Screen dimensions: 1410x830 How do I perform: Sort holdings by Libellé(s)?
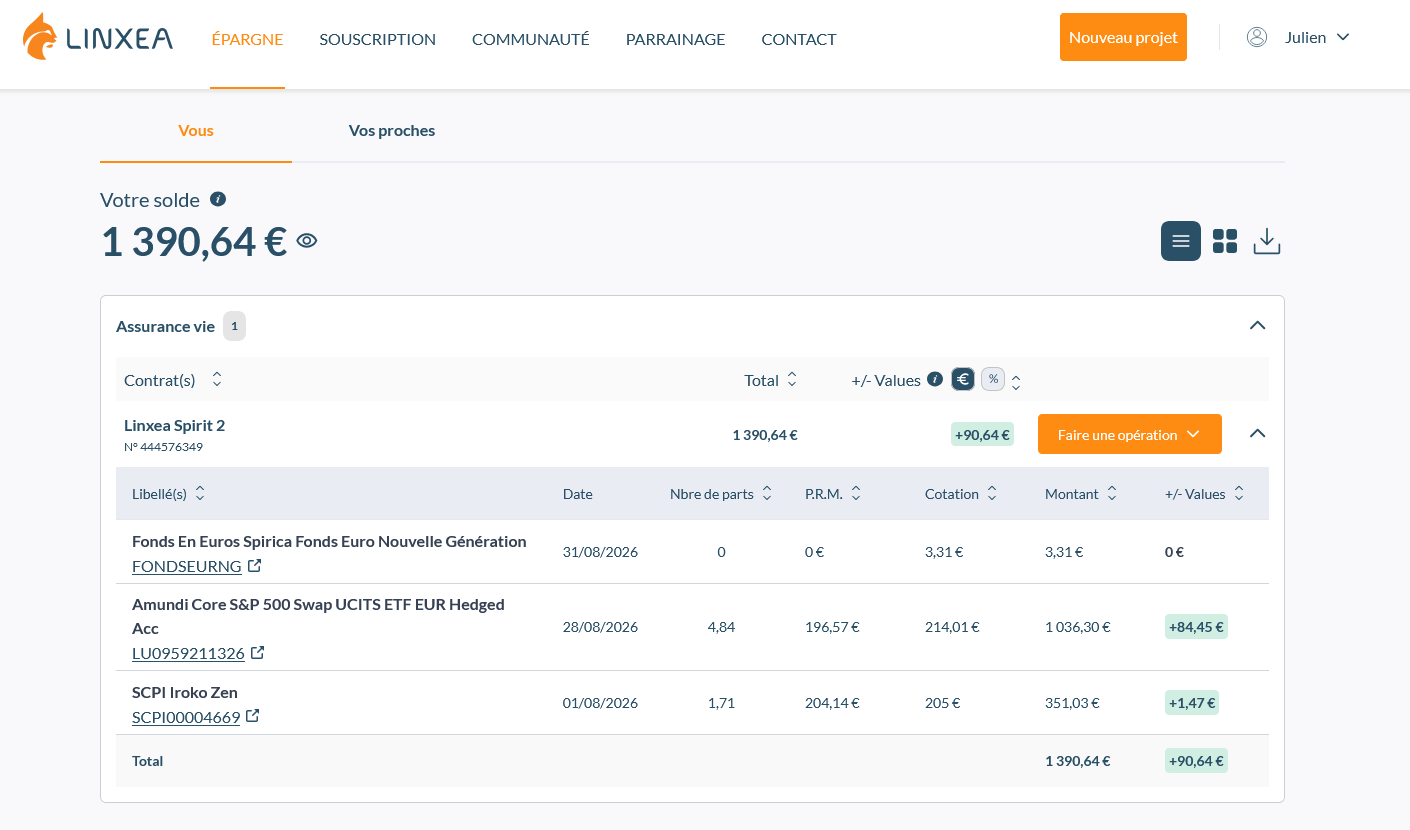point(200,493)
